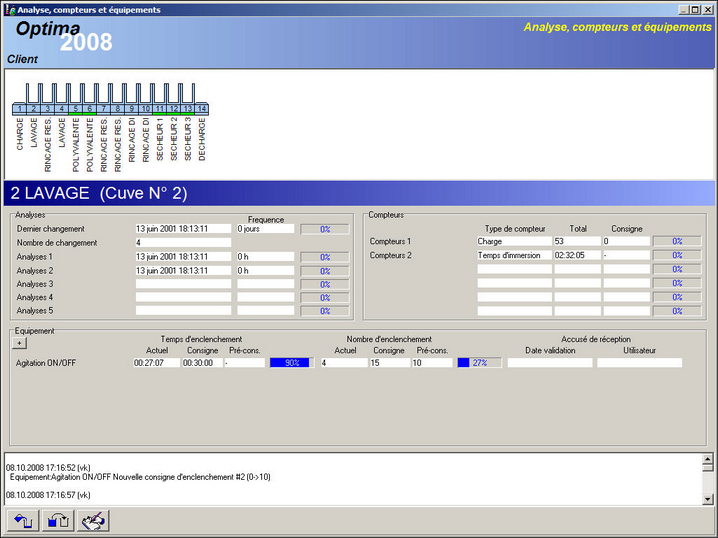Image resolution: width=718 pixels, height=538 pixels.
Task: Click Compteurs 1 Consigne field '0'
Action: point(626,241)
